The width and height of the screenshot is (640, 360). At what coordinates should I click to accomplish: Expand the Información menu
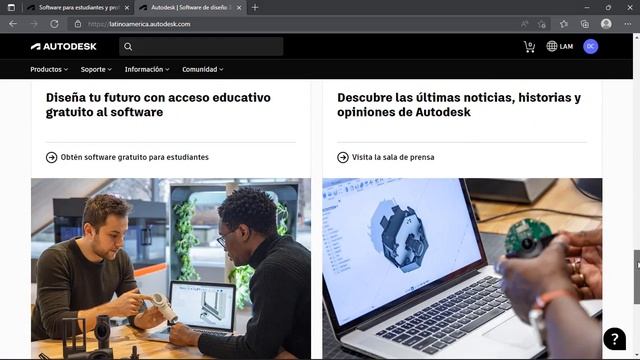pos(147,69)
